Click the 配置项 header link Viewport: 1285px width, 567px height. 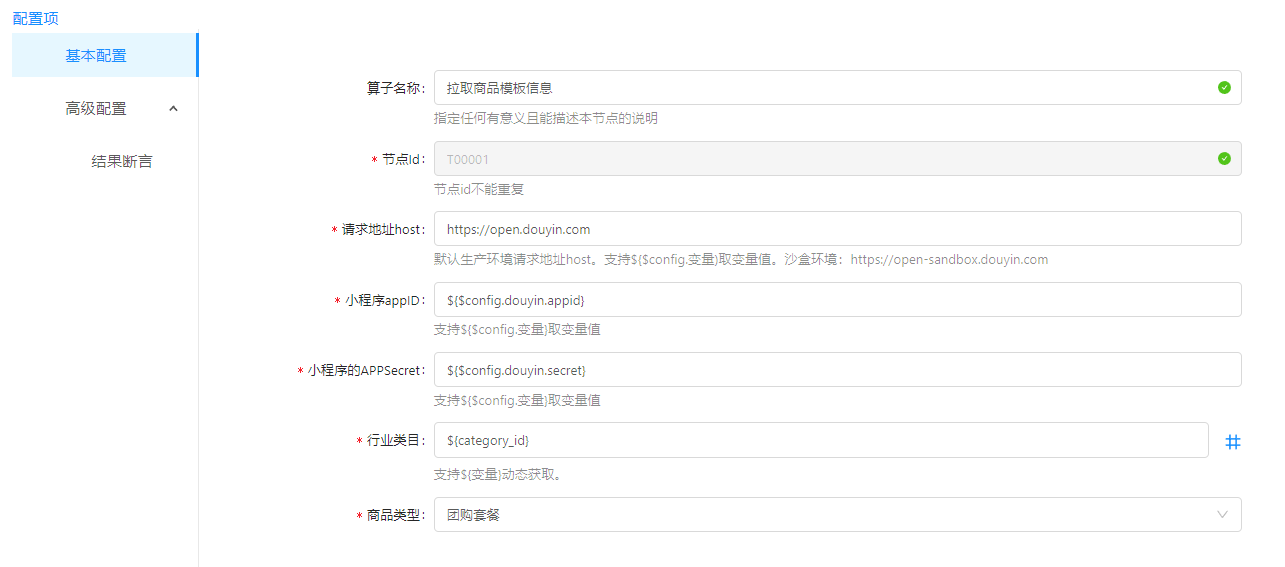click(35, 18)
